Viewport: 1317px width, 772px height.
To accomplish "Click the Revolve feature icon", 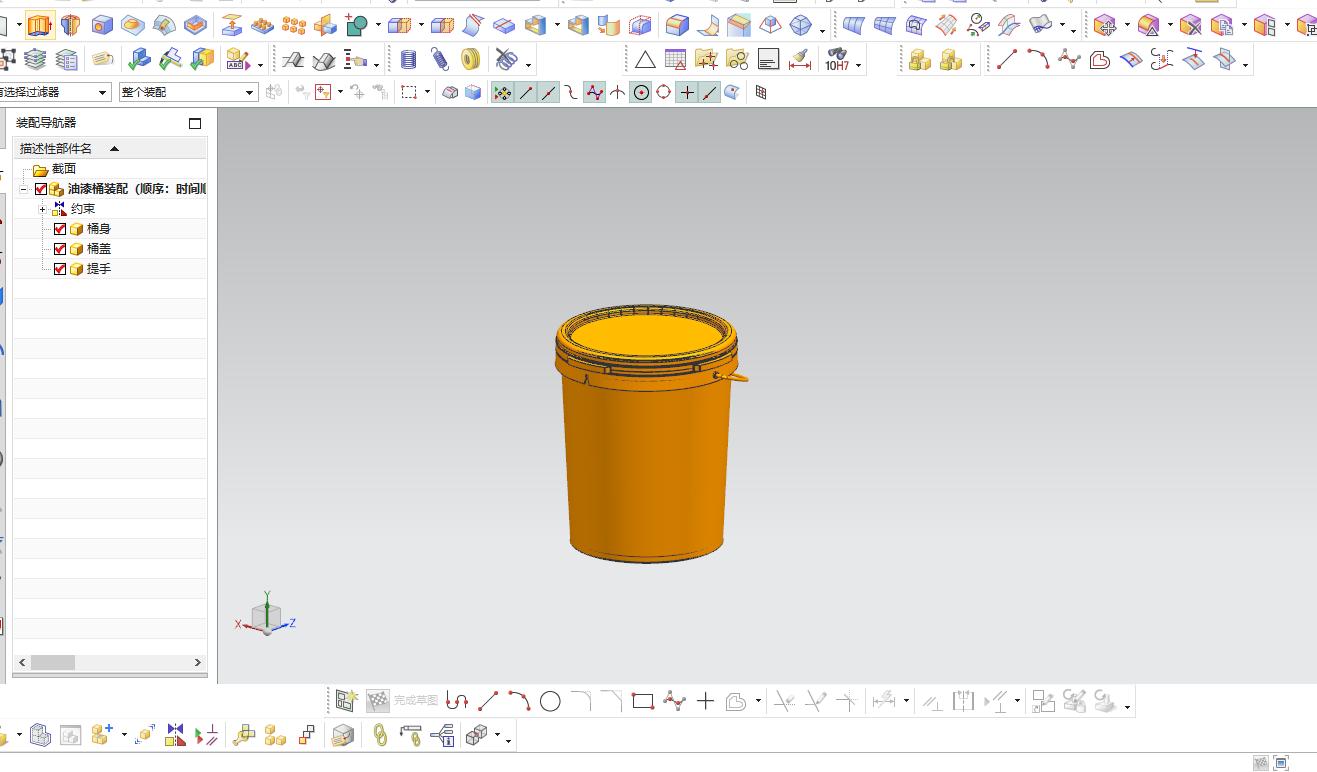I will 70,25.
